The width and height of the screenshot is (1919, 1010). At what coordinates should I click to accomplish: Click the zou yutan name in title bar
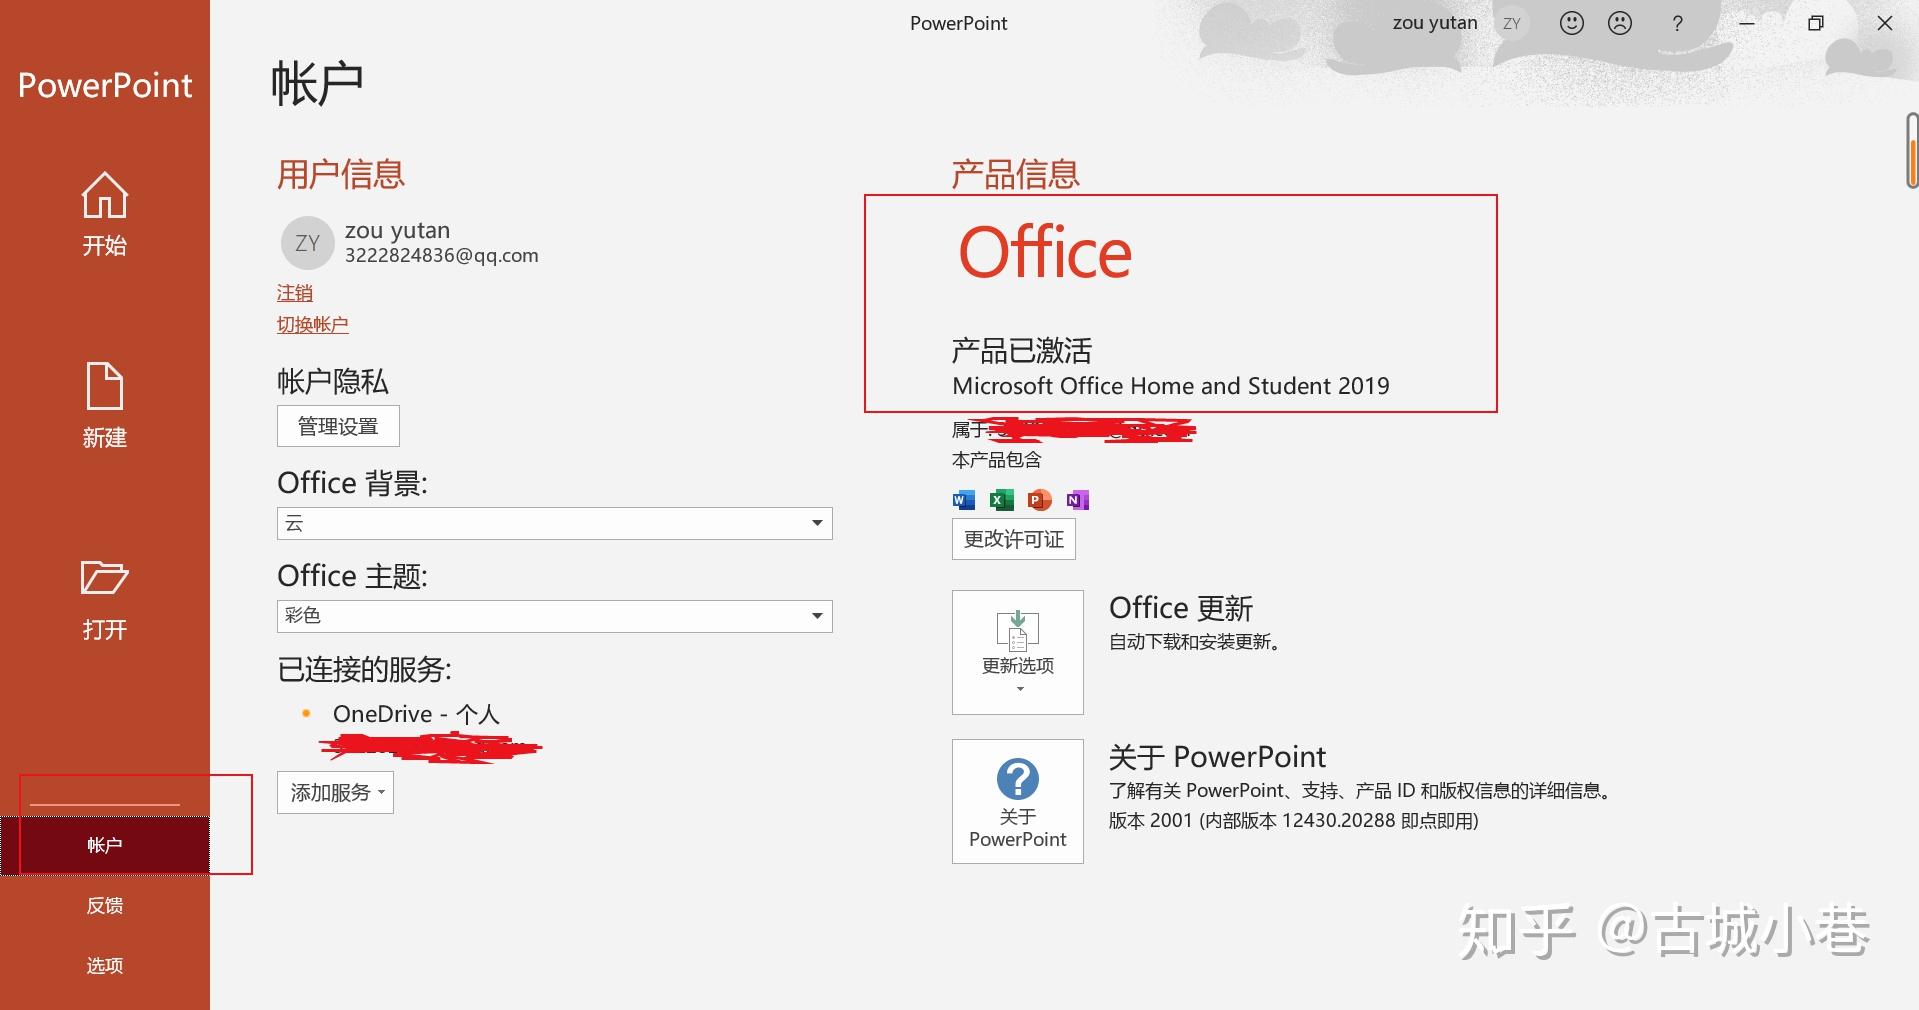[1435, 23]
